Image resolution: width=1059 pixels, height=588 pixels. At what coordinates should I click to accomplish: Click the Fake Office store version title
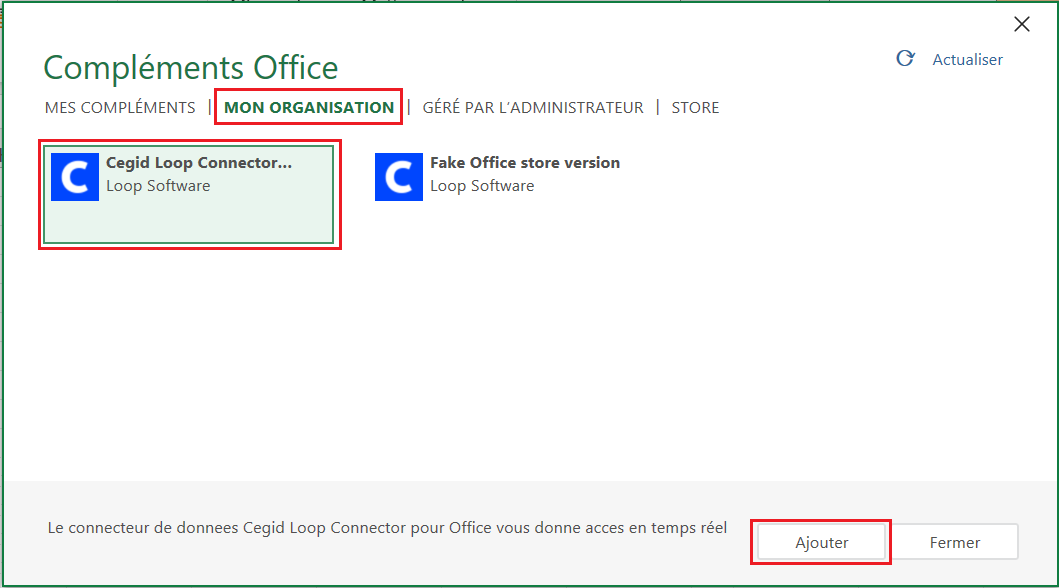525,163
